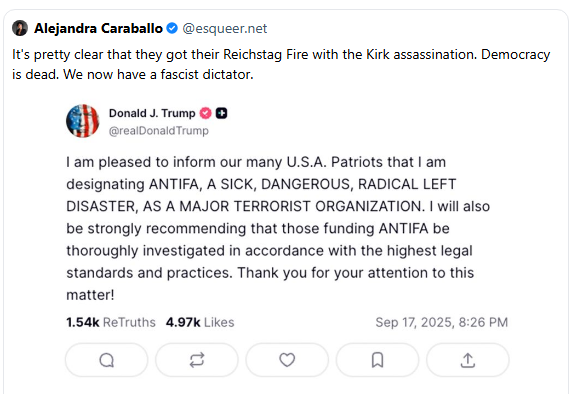Bookmark the post with bookmark icon
Image resolution: width=569 pixels, height=394 pixels.
377,360
